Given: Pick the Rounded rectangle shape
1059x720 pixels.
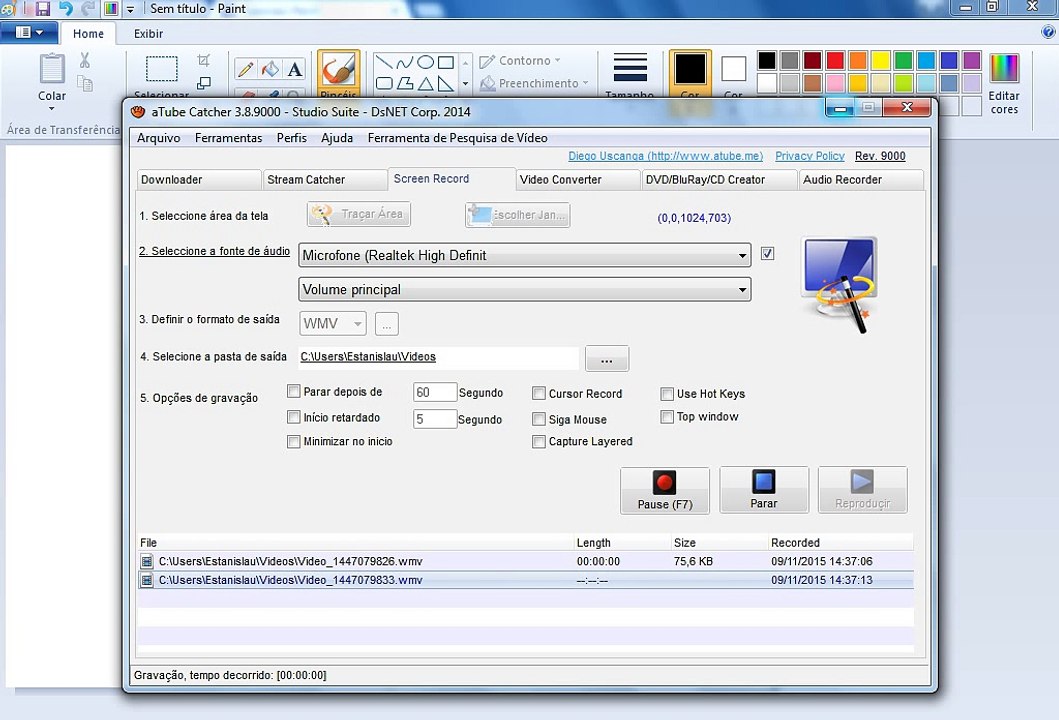Looking at the screenshot, I should [384, 83].
